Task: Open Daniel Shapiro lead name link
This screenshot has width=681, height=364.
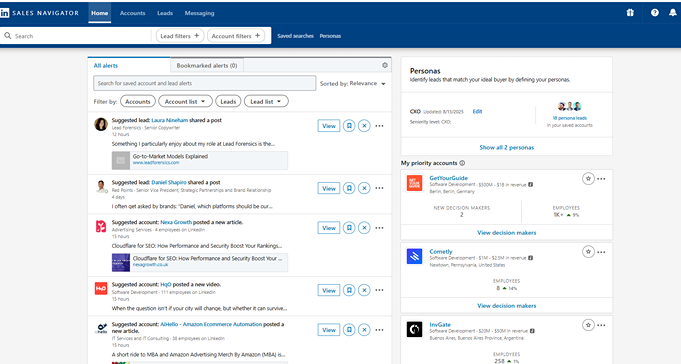Action: pyautogui.click(x=169, y=182)
